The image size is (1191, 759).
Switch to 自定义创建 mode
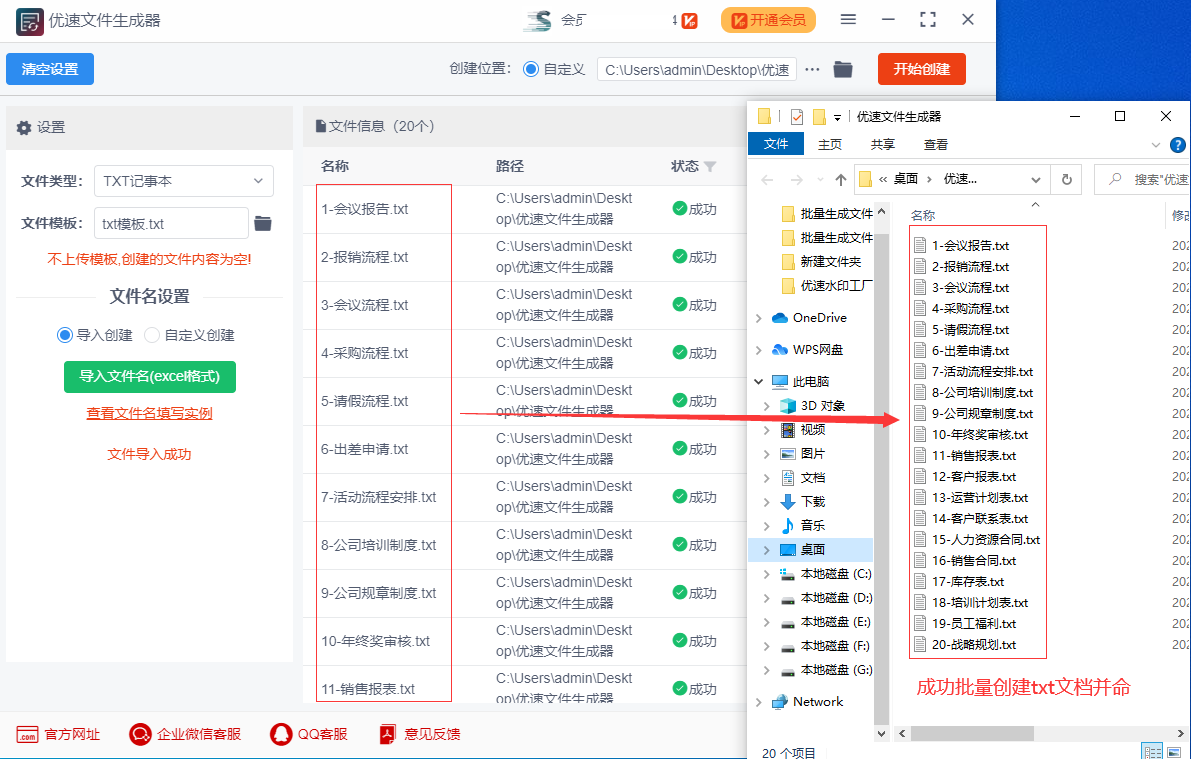tap(151, 335)
